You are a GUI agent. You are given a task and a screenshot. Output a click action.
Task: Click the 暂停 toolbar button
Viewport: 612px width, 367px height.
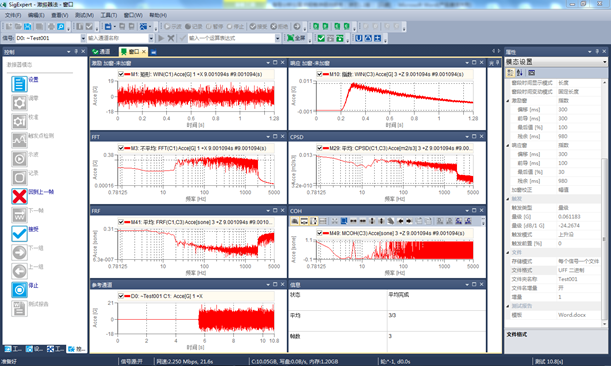point(215,27)
